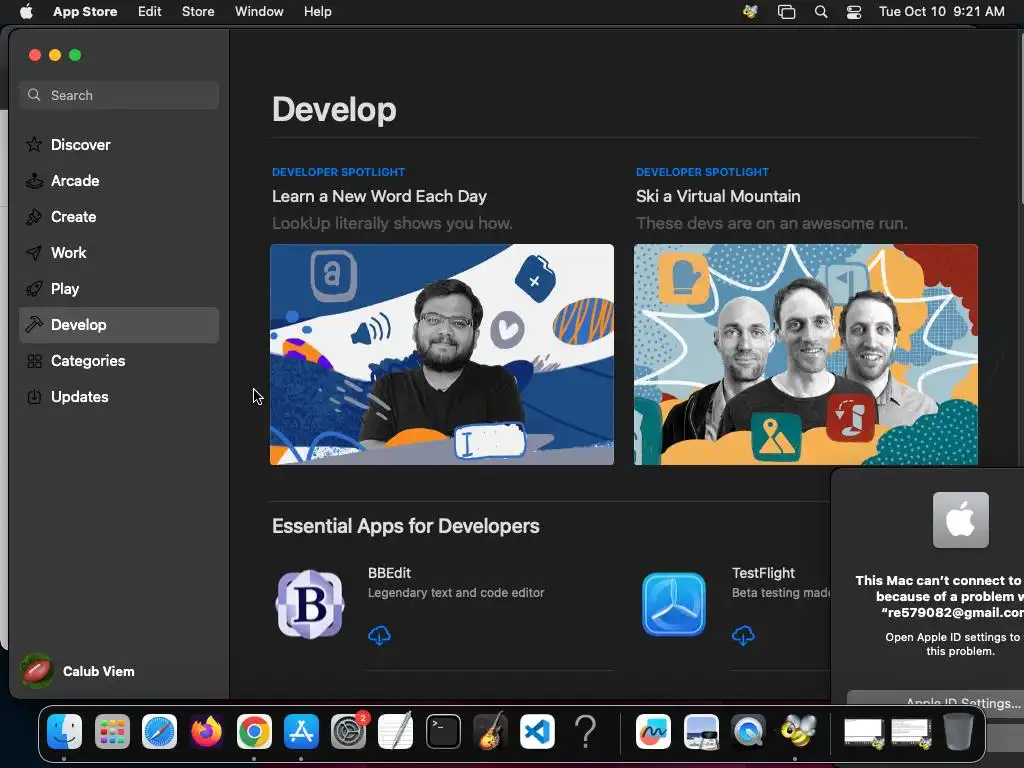Open TextEdit from the Dock

[396, 731]
